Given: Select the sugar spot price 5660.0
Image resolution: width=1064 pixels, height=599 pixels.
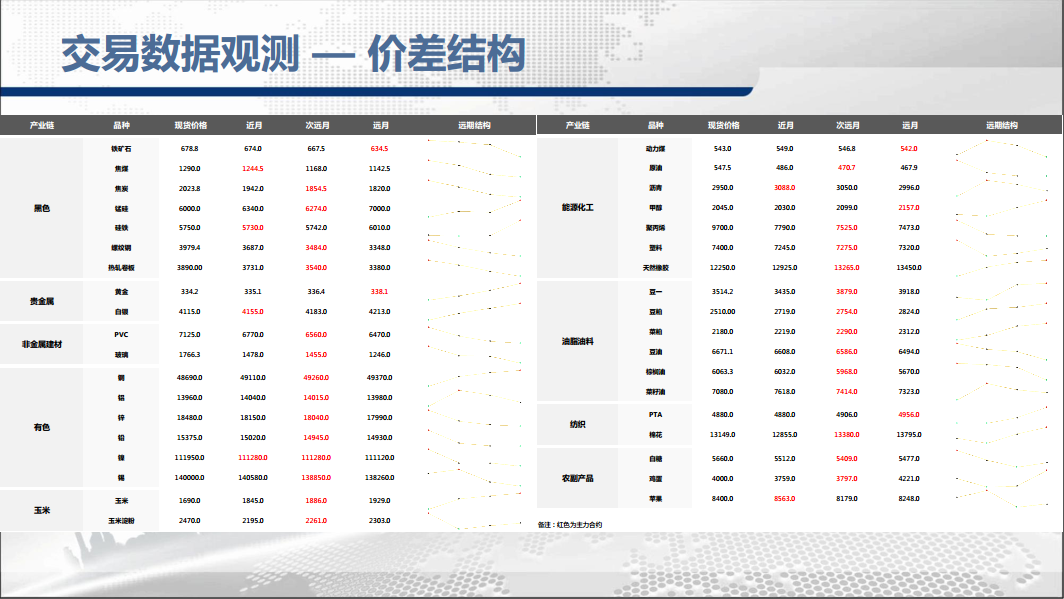Looking at the screenshot, I should pos(723,459).
